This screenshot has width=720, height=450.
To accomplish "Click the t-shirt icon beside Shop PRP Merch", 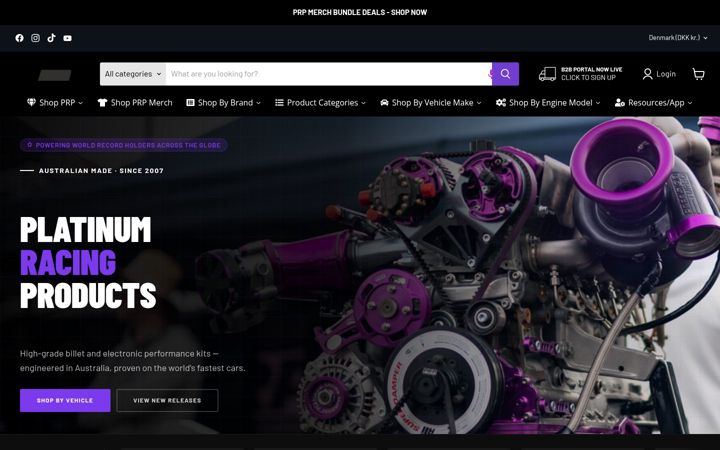I will pos(102,102).
